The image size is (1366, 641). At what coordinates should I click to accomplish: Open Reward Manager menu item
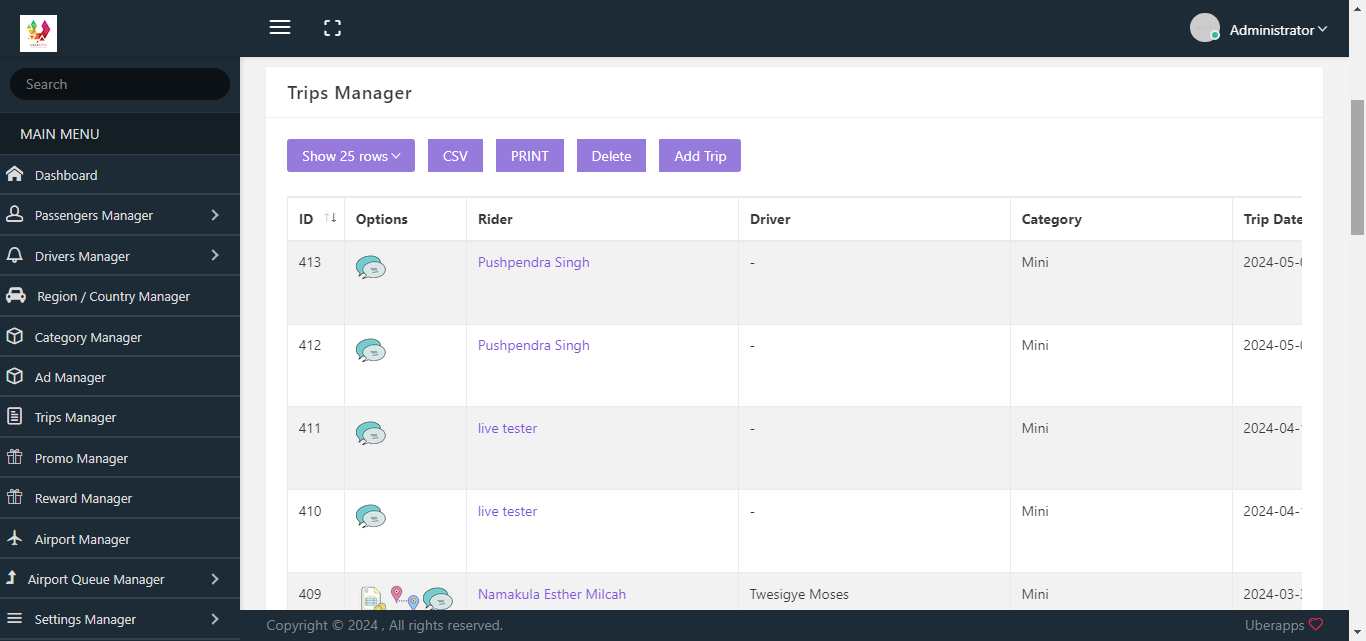[120, 498]
